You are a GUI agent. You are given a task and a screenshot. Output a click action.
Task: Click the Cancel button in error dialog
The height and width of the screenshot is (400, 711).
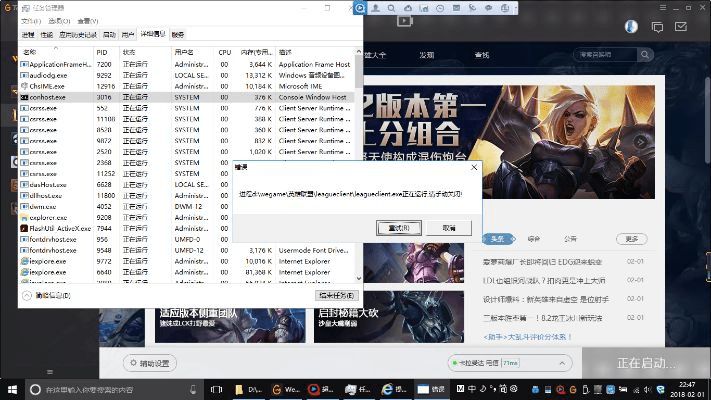tap(449, 228)
